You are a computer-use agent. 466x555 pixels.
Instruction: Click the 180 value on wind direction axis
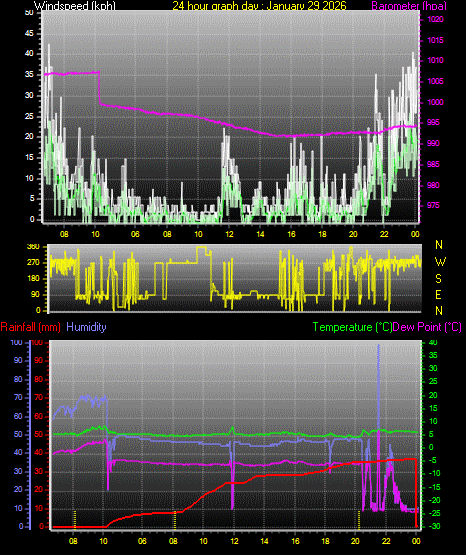click(x=33, y=279)
